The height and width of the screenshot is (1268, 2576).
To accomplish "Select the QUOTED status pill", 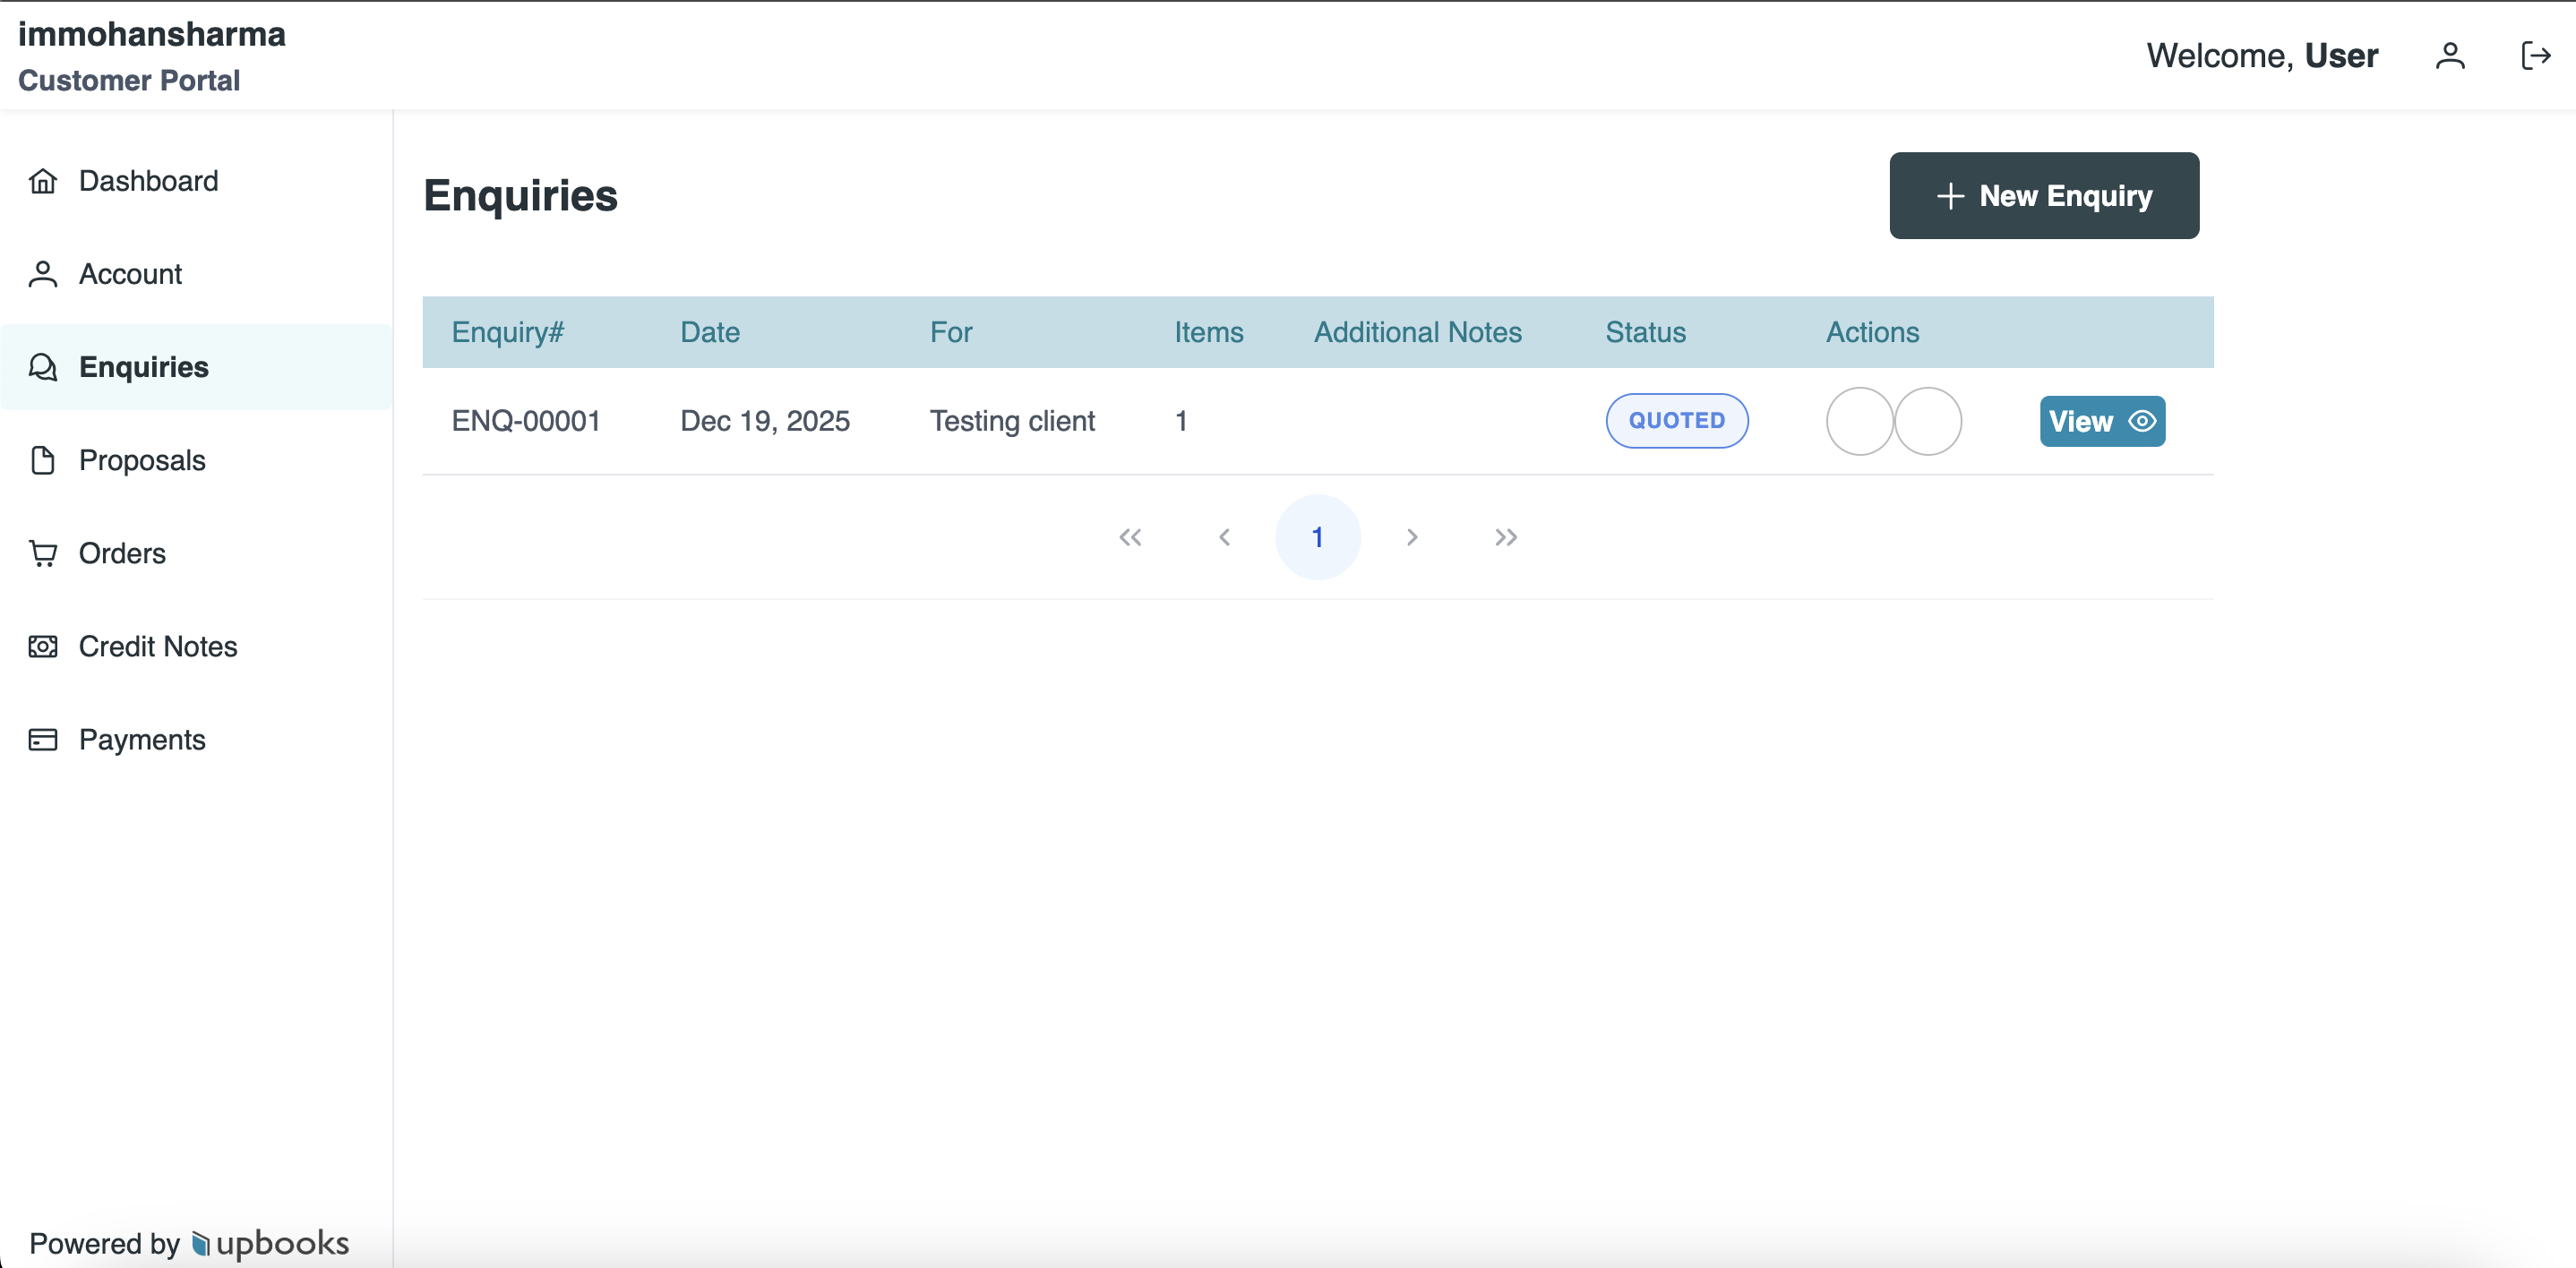I will (x=1676, y=421).
